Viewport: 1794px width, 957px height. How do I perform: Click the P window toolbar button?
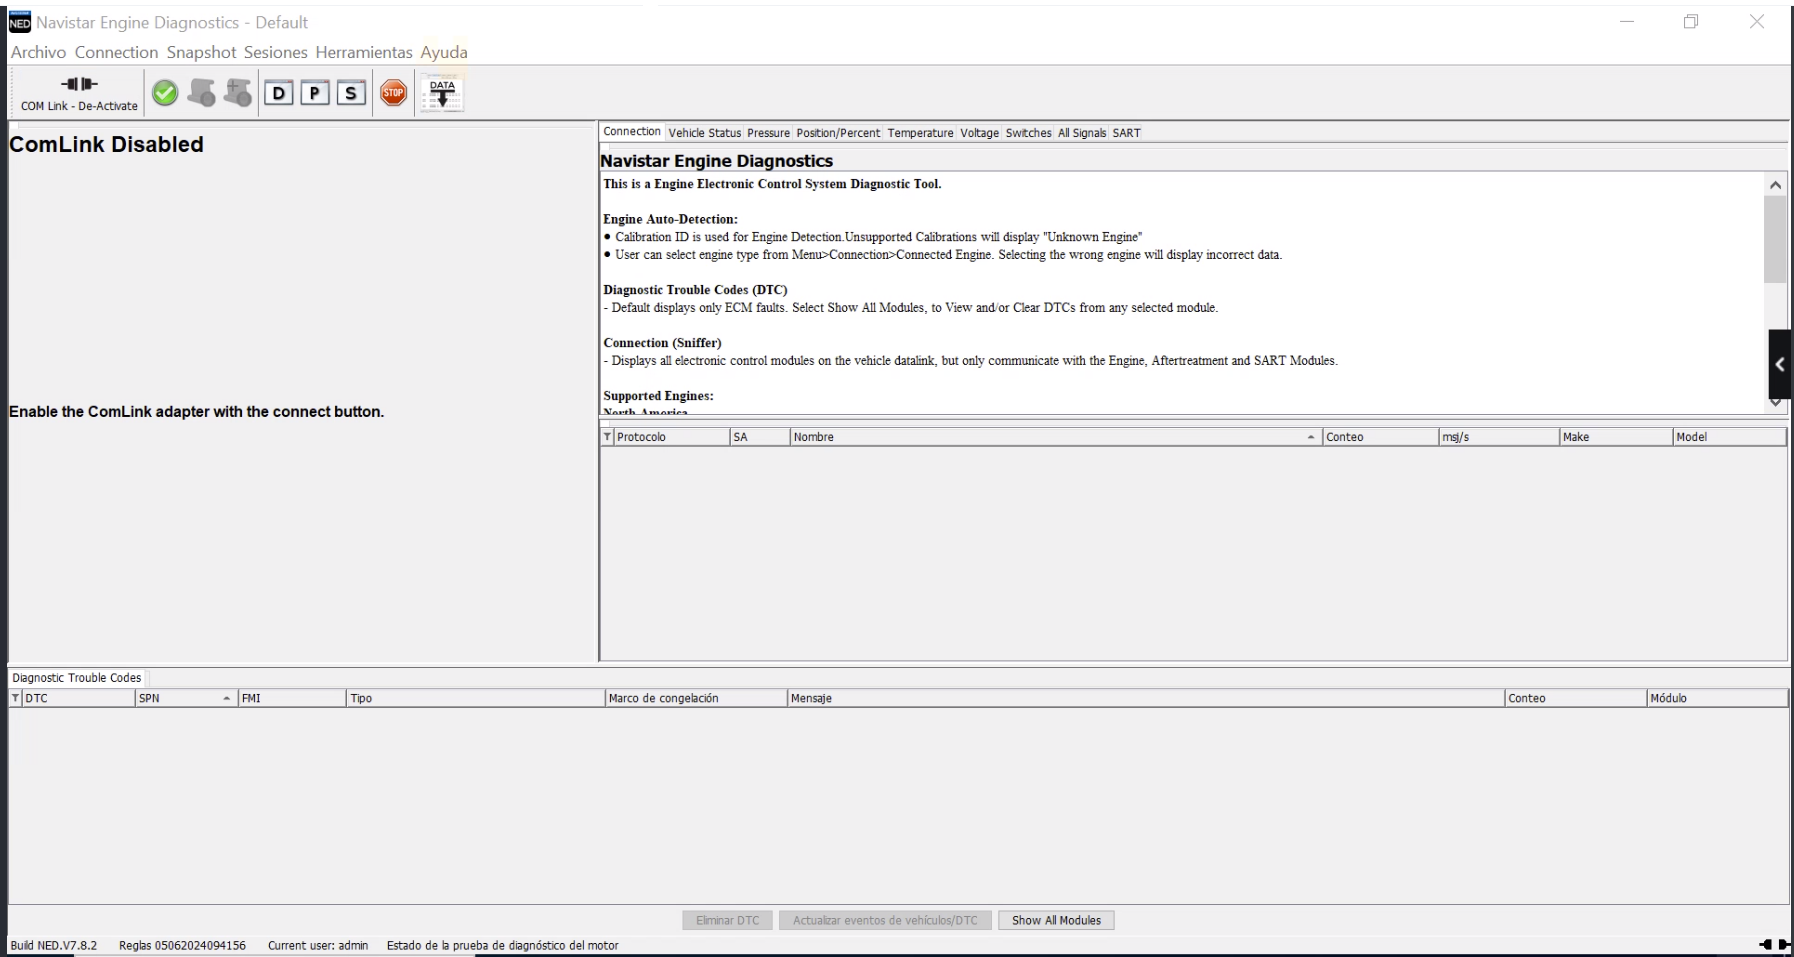click(314, 93)
